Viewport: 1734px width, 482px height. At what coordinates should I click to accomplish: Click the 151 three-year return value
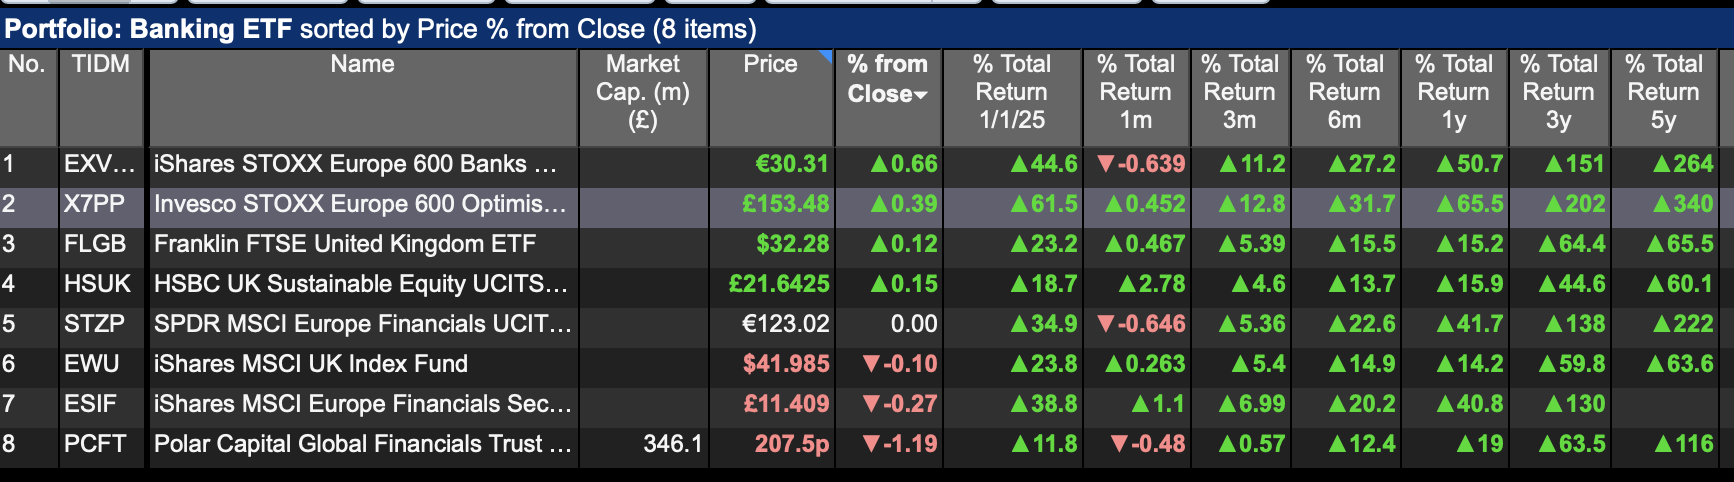click(x=1575, y=164)
